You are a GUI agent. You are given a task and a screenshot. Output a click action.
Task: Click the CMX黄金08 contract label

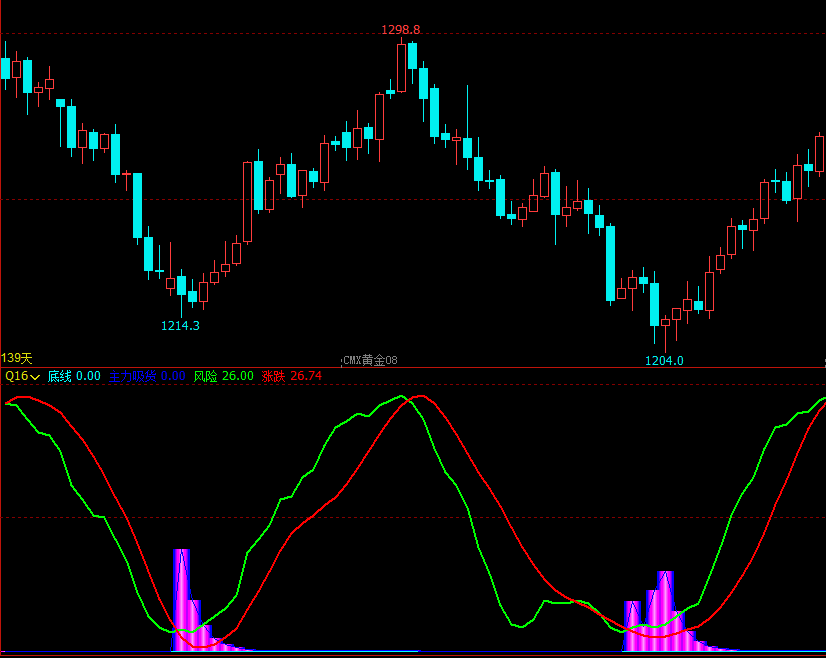pos(370,360)
